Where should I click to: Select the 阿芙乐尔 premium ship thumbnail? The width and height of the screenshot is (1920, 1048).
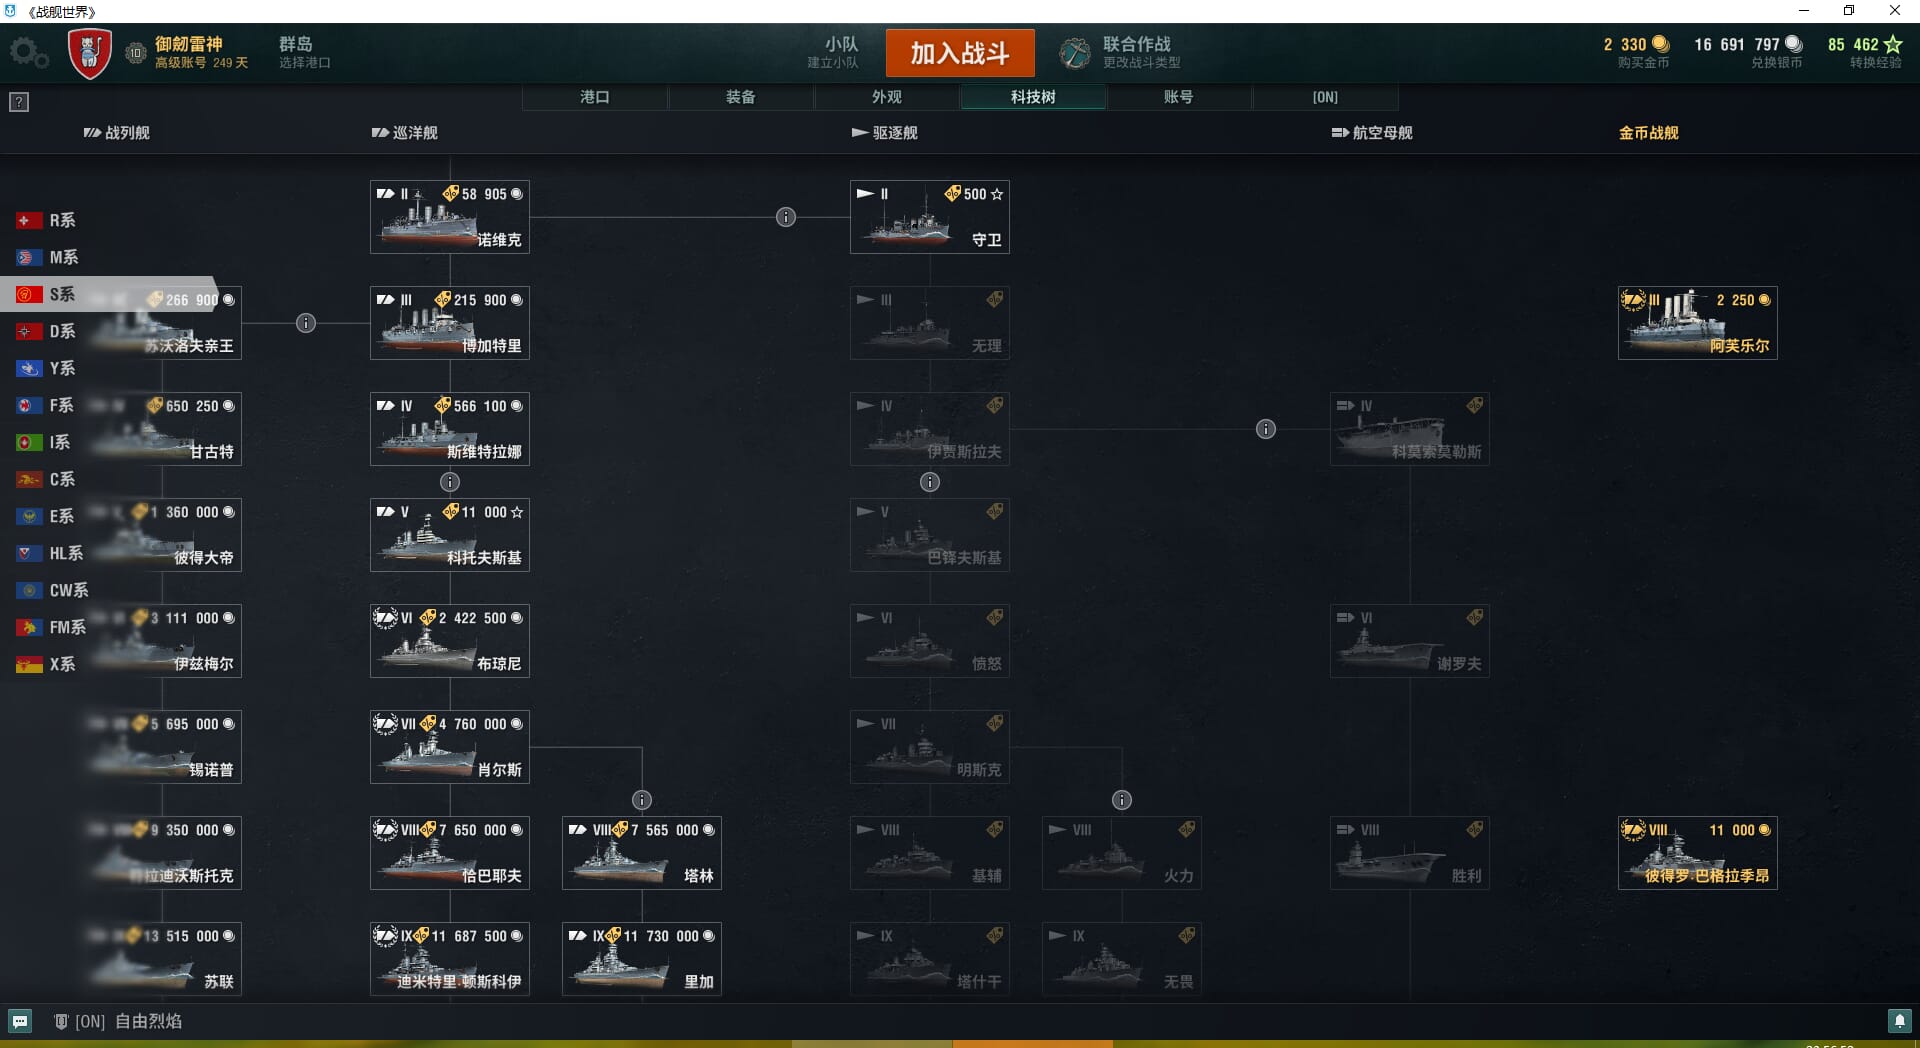coord(1698,323)
